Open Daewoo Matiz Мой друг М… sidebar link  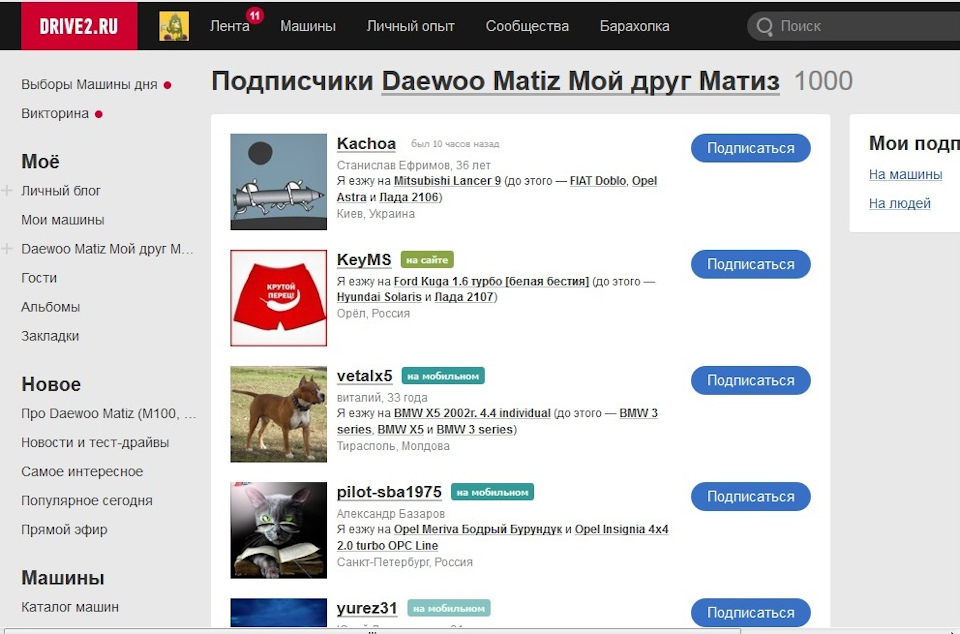click(107, 249)
